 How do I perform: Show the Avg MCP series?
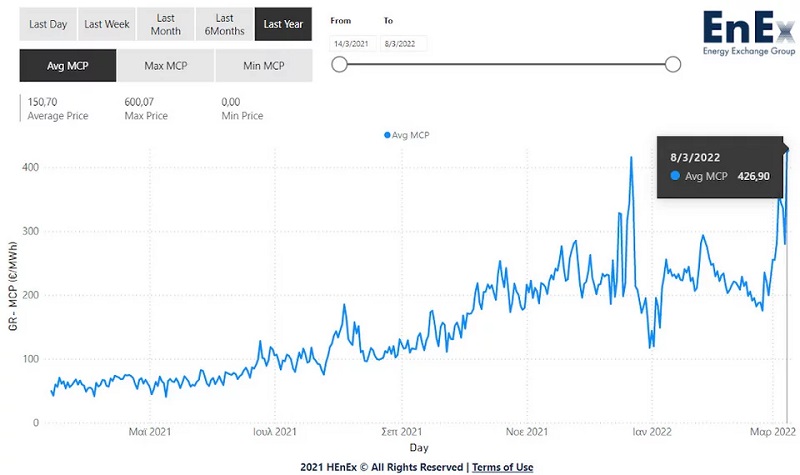tap(68, 65)
